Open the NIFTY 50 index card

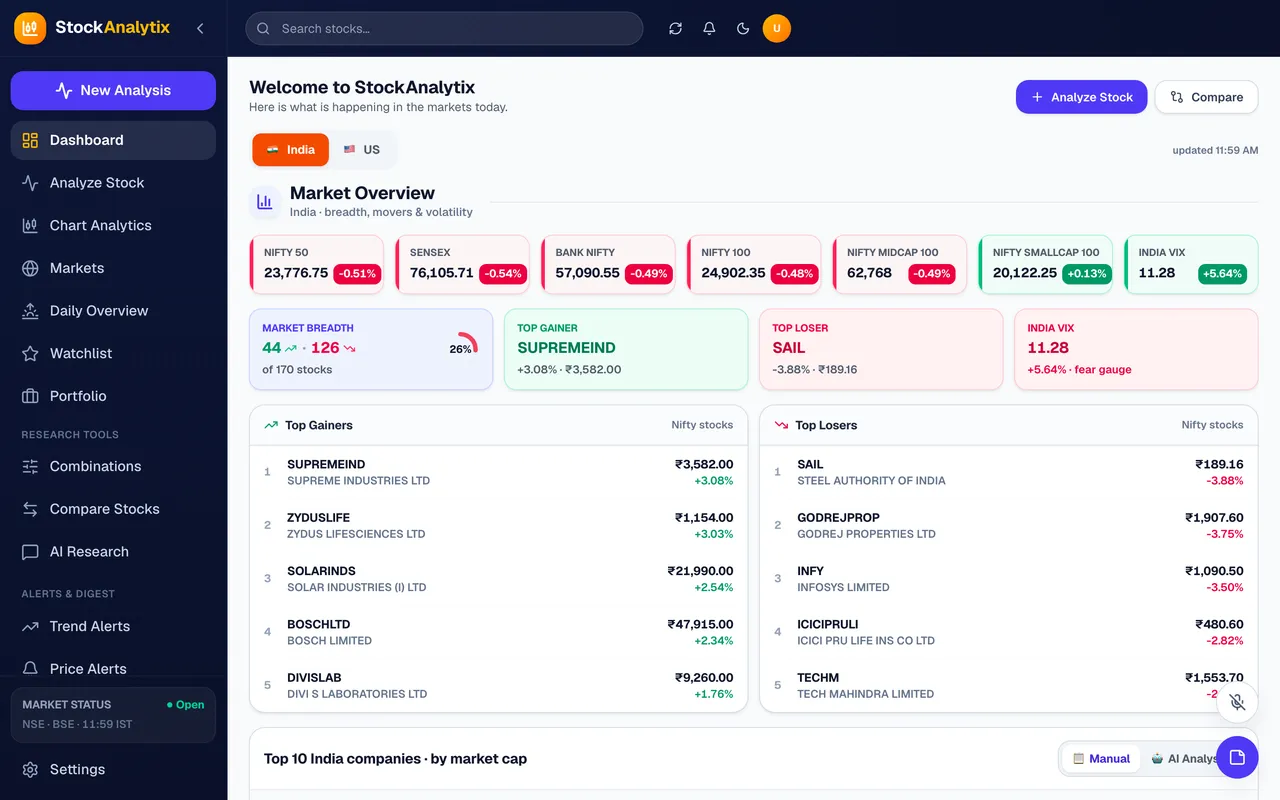tap(316, 264)
